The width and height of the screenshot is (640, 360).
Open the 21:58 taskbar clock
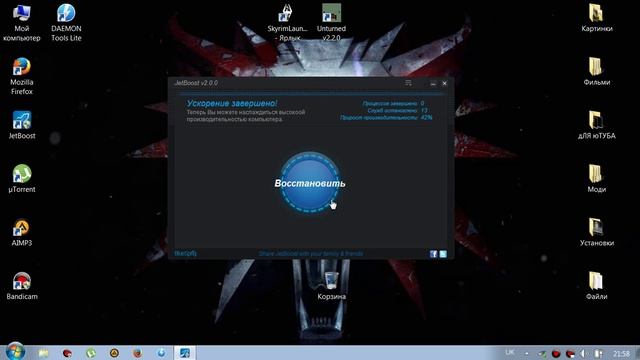(621, 353)
